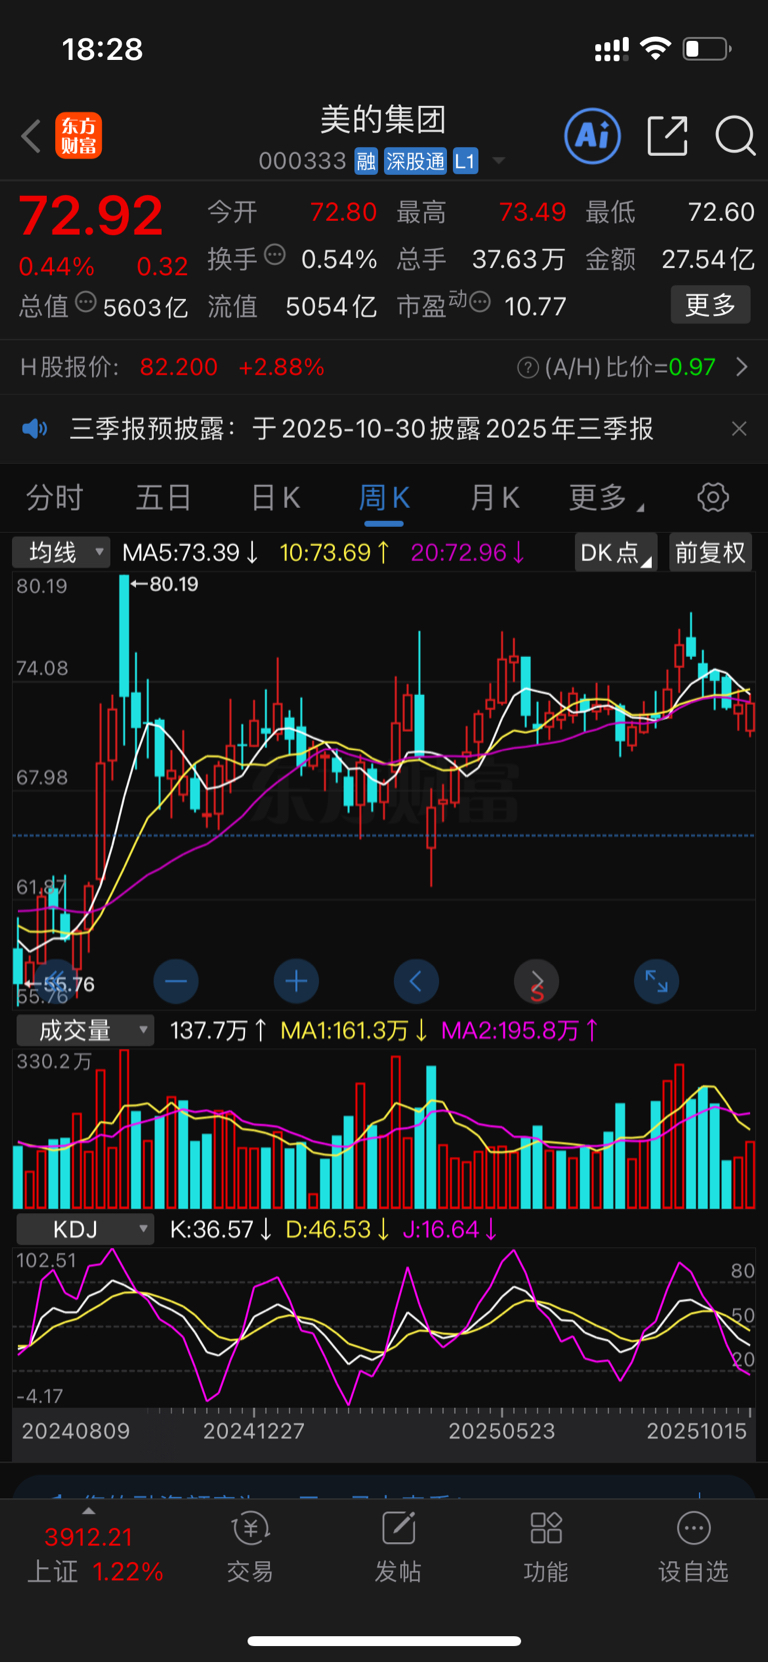Zoom in chart with plus button
Viewport: 768px width, 1663px height.
(x=296, y=982)
